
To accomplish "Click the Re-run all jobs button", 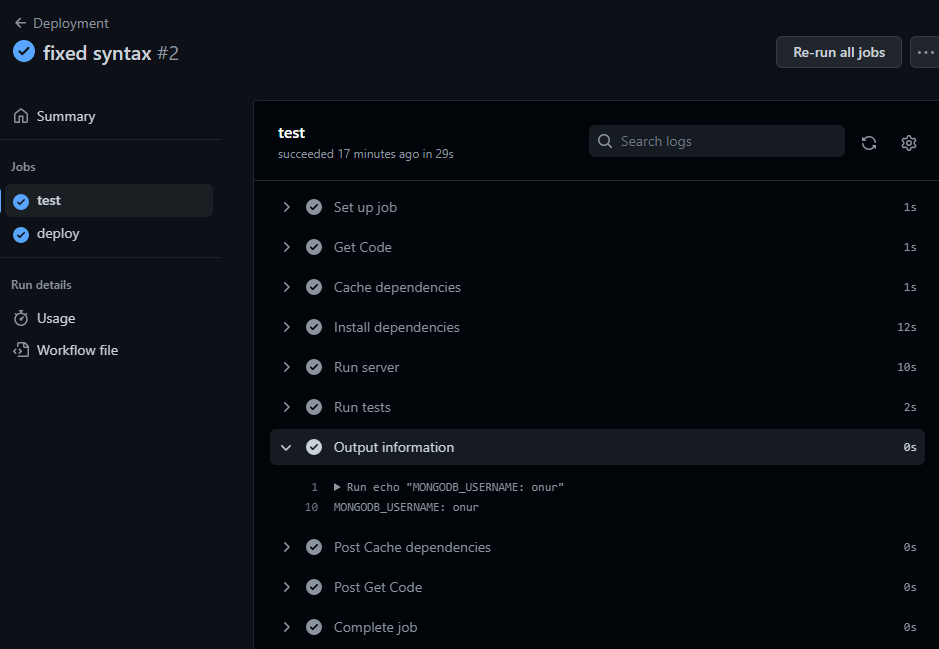I will pyautogui.click(x=837, y=52).
